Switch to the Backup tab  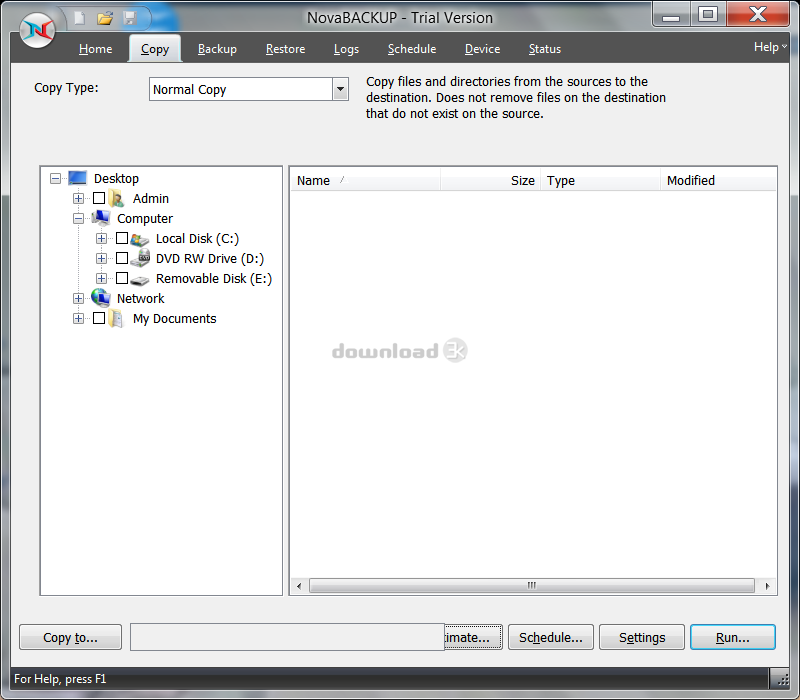pyautogui.click(x=217, y=49)
